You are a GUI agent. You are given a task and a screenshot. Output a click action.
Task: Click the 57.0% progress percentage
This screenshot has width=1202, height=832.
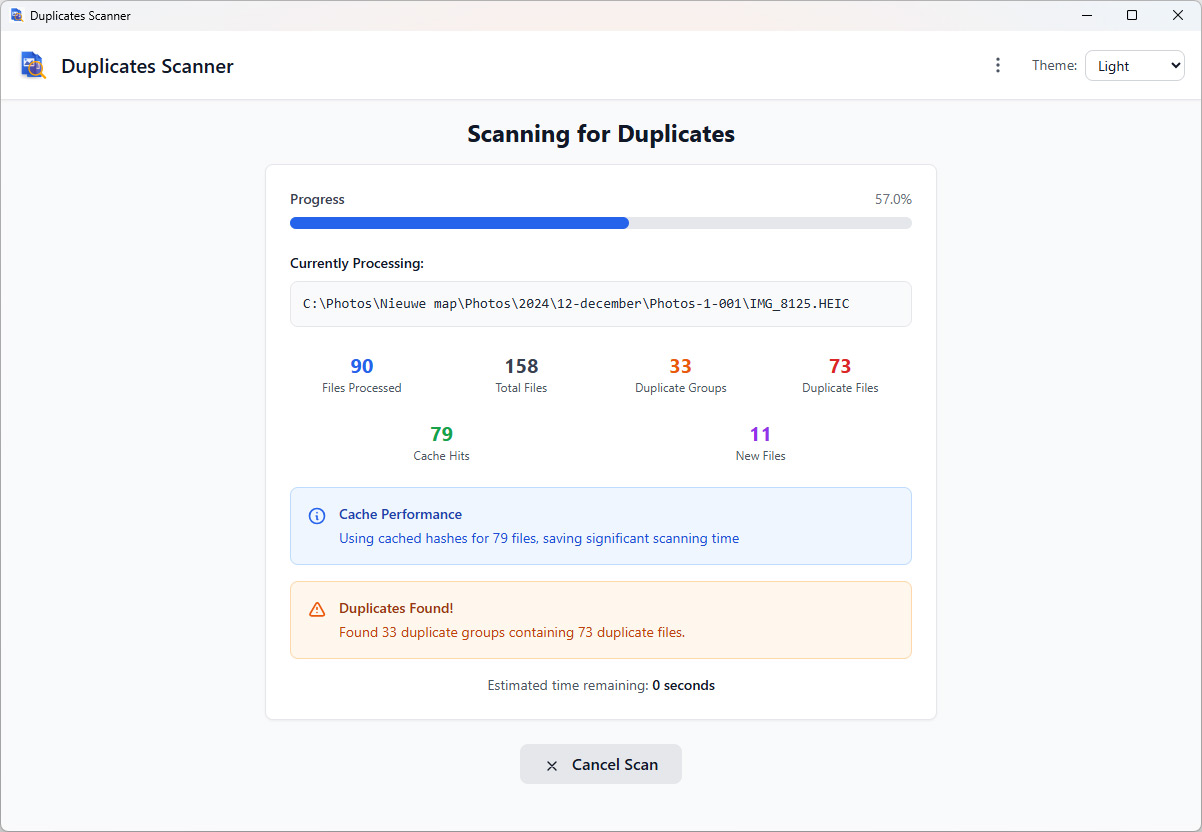click(x=893, y=199)
